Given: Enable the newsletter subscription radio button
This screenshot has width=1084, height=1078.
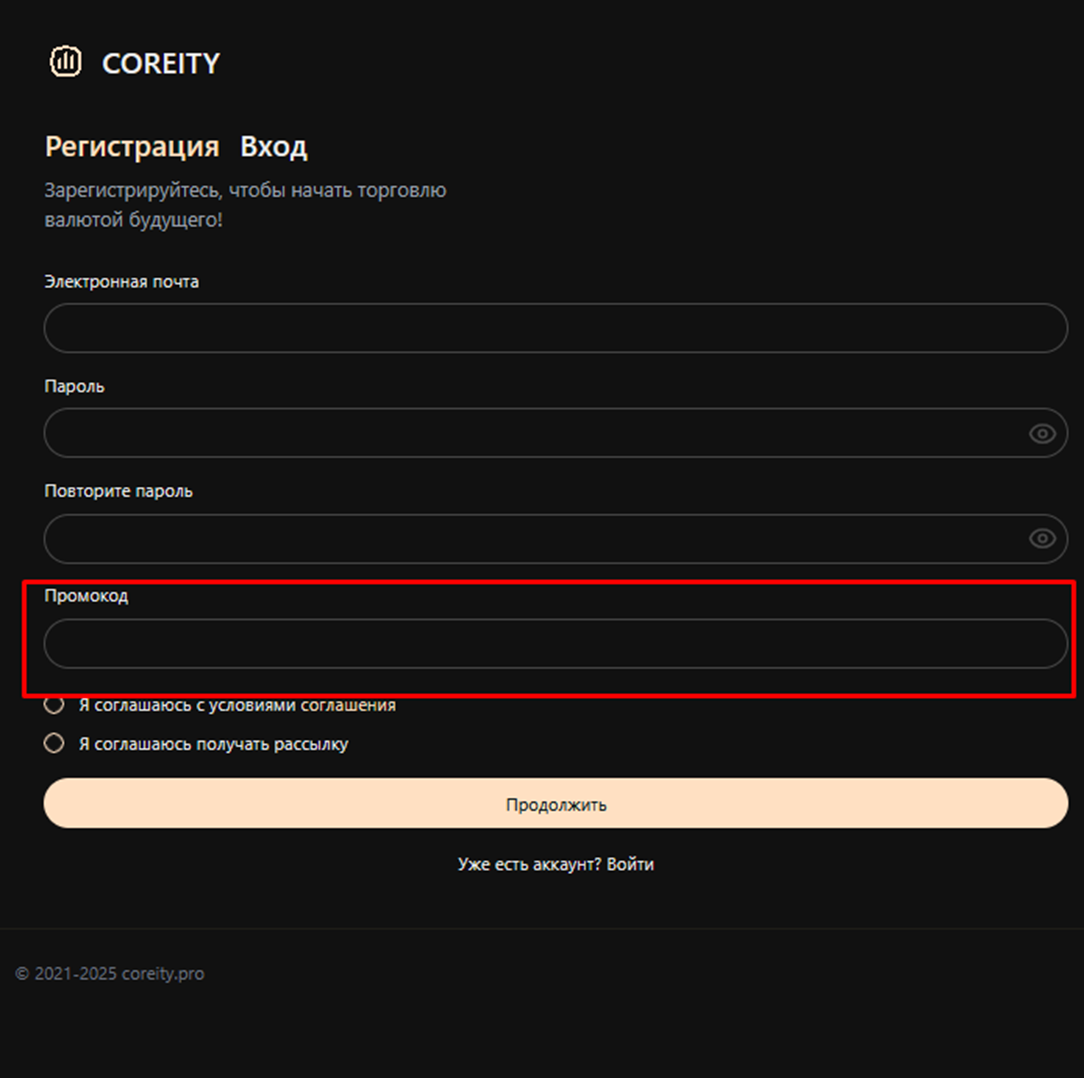Looking at the screenshot, I should (54, 744).
